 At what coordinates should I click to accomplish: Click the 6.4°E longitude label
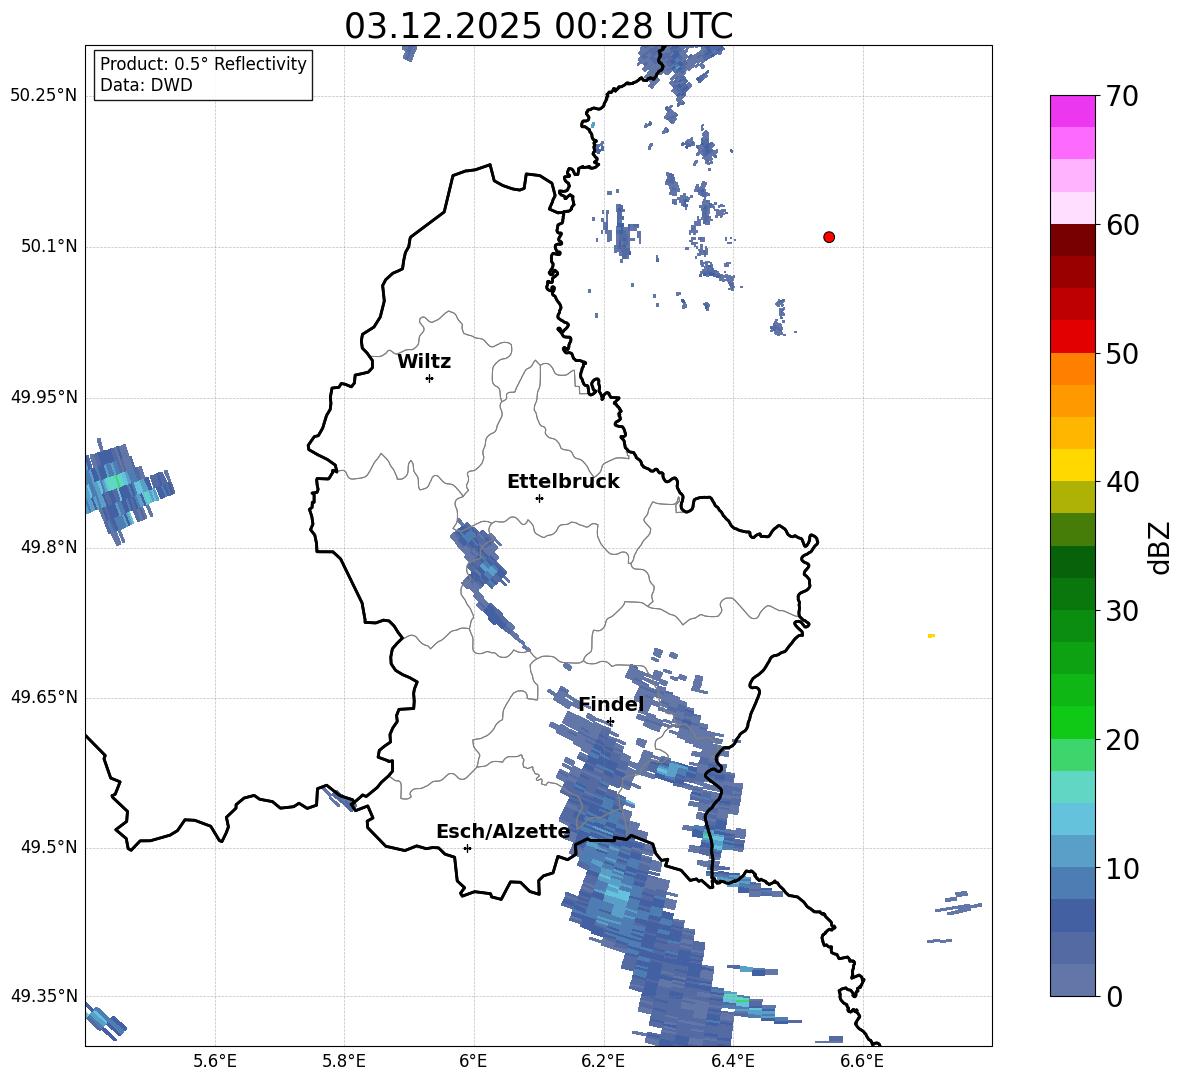tap(732, 1061)
